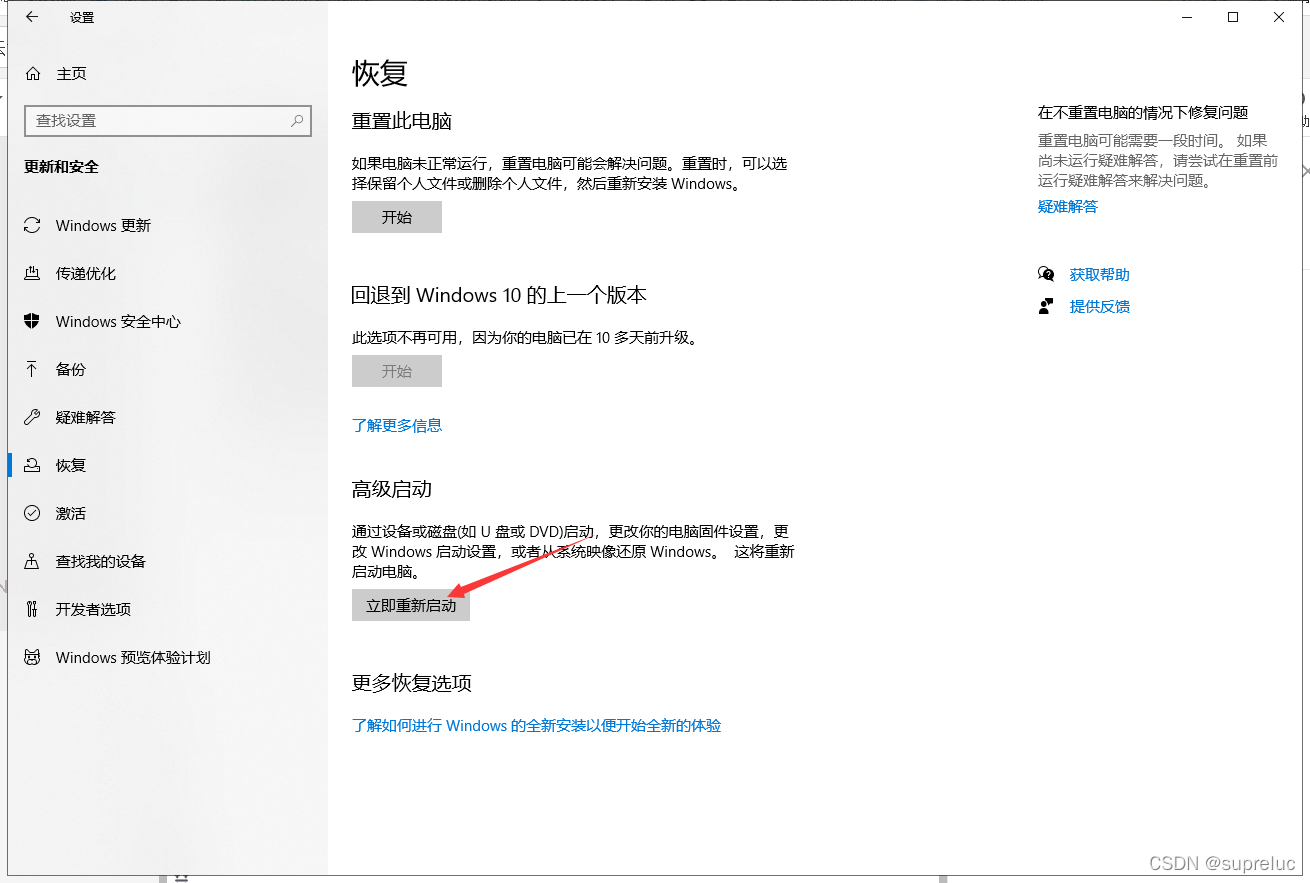Click the shield icon for Windows 安全中心

(33, 322)
